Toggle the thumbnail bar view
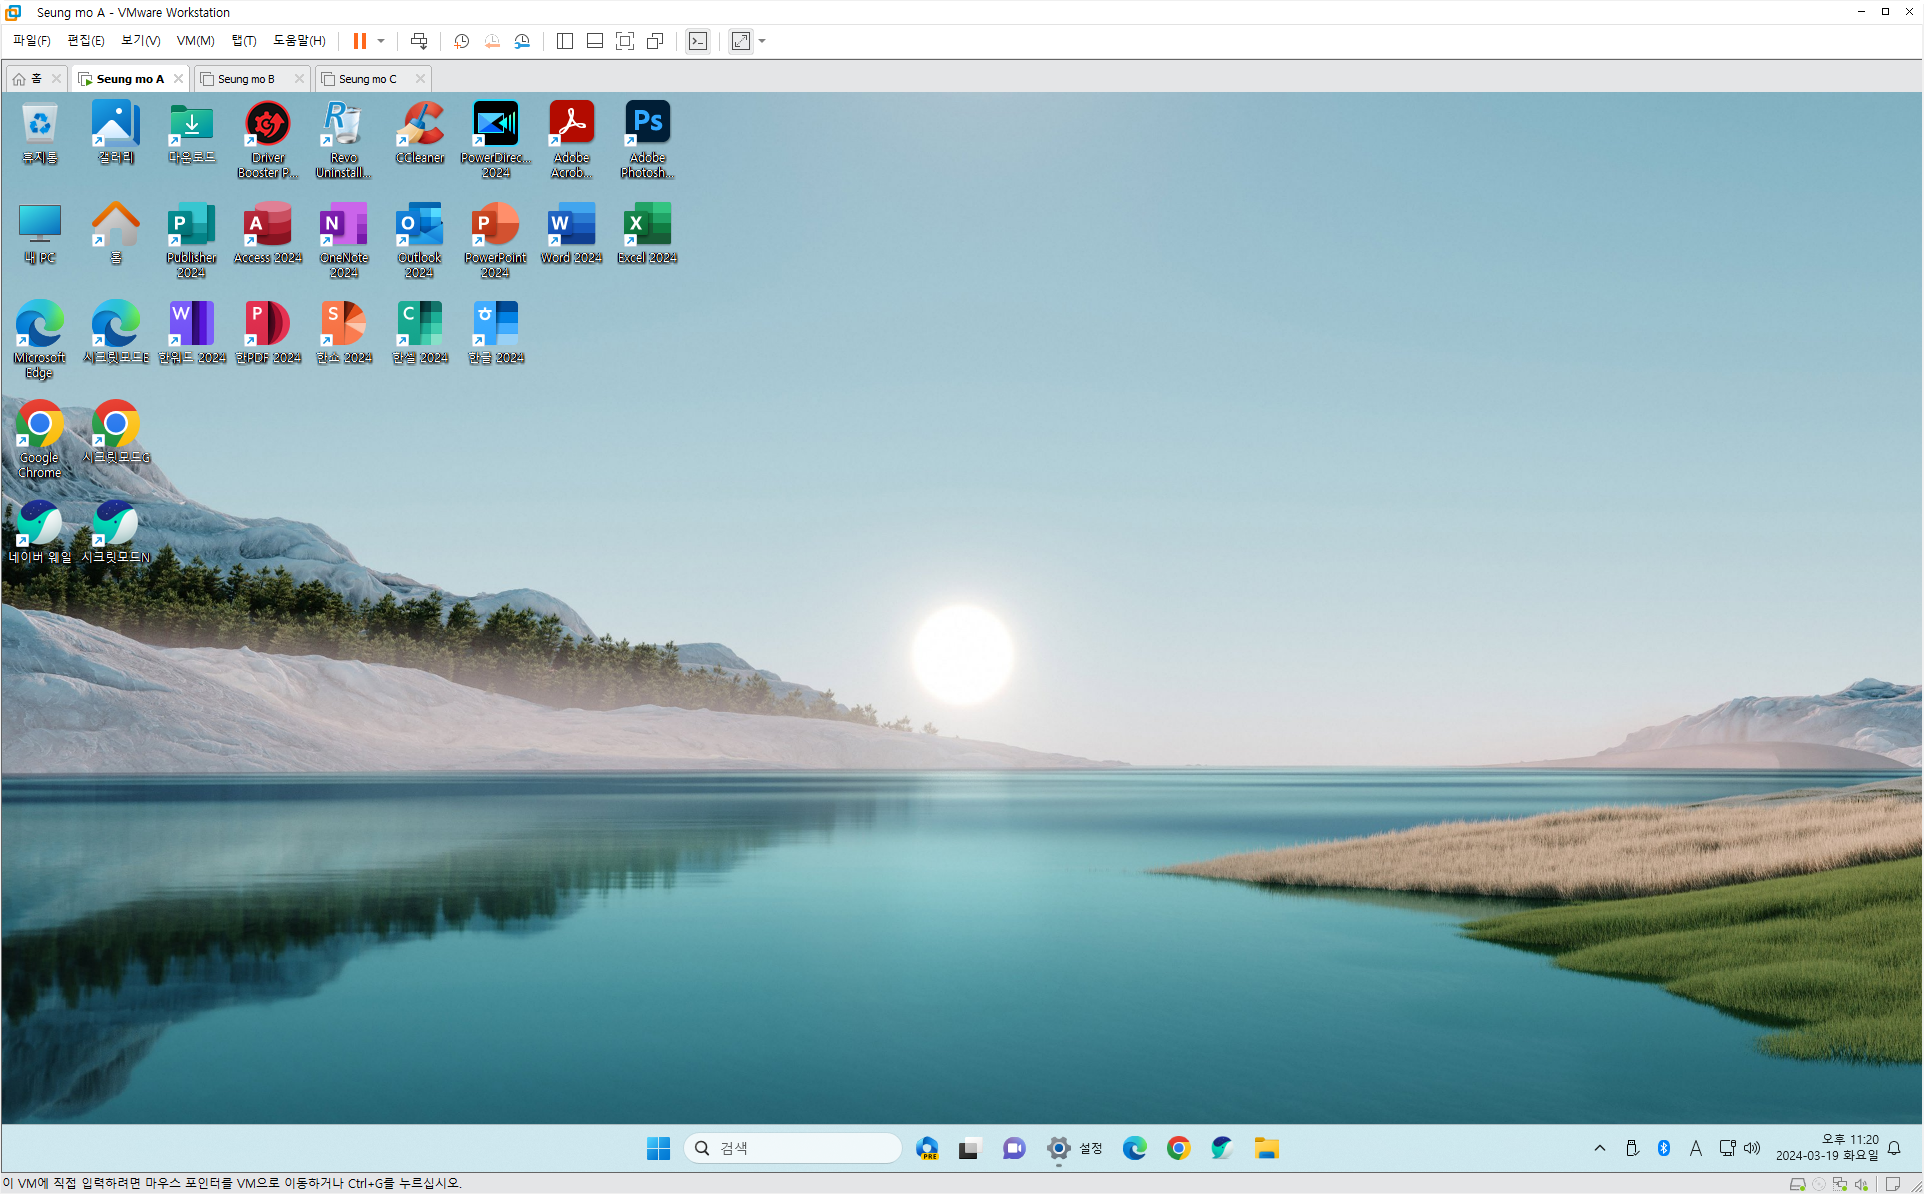 coord(595,41)
